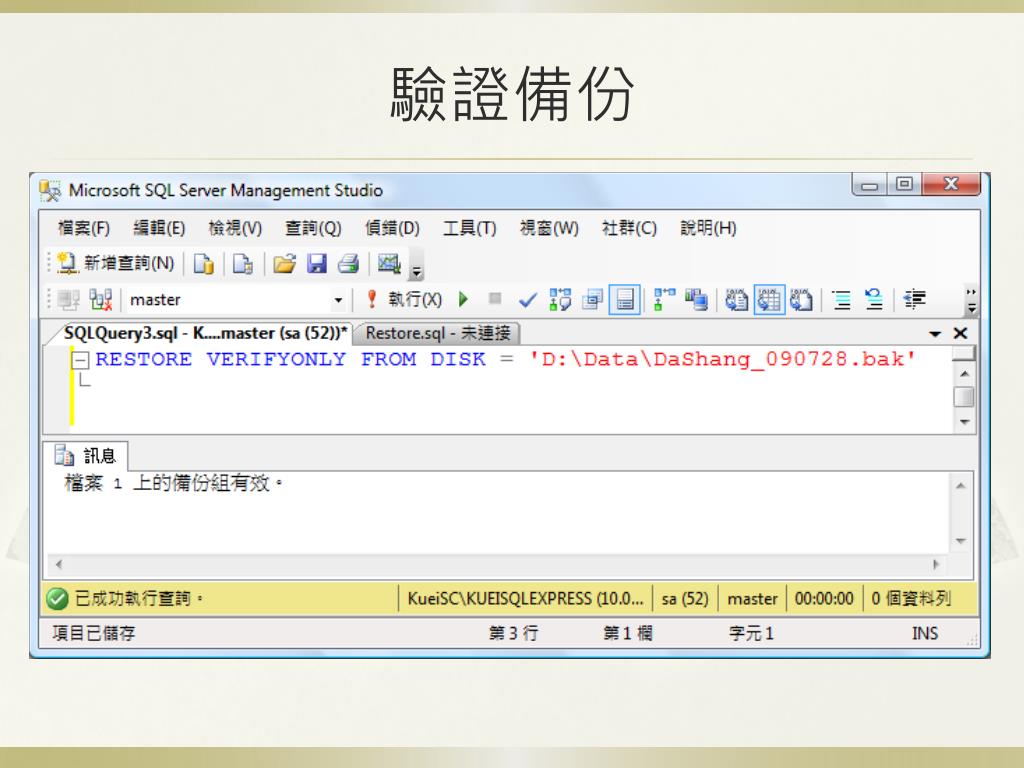Click the messages pane scroll up arrow

pos(961,486)
